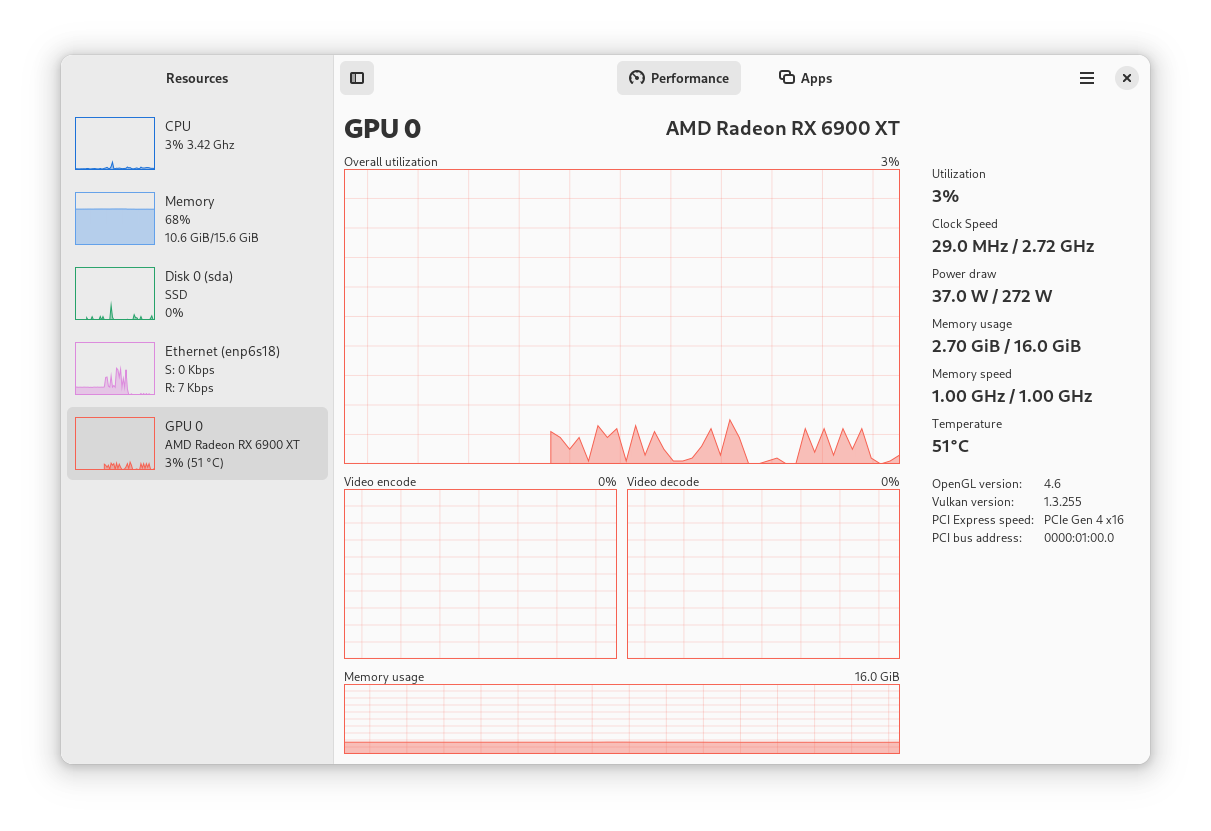Click the GPU 0 heading

click(382, 128)
